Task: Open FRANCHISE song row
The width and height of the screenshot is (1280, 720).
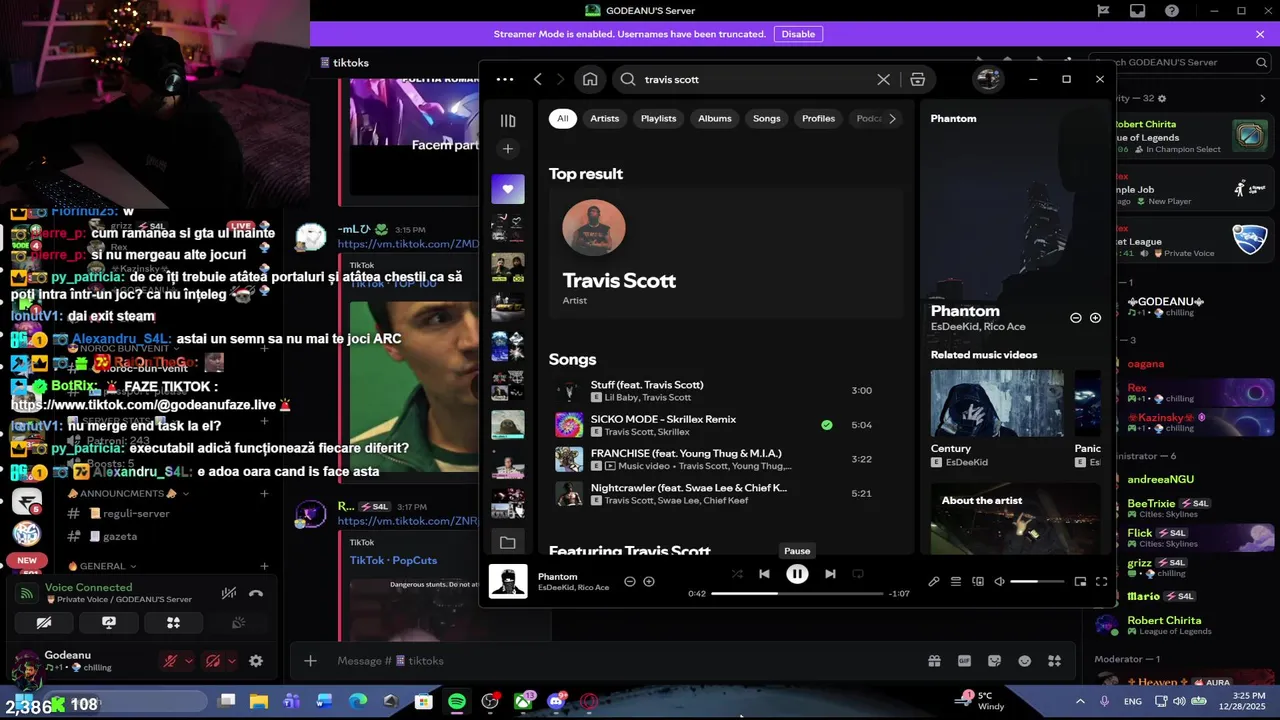Action: point(725,459)
